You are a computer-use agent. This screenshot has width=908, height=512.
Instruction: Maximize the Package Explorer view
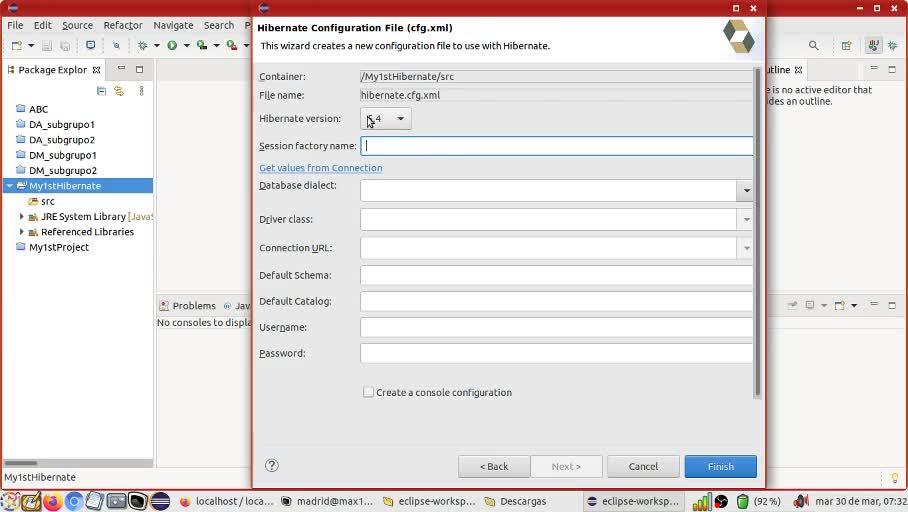point(140,70)
